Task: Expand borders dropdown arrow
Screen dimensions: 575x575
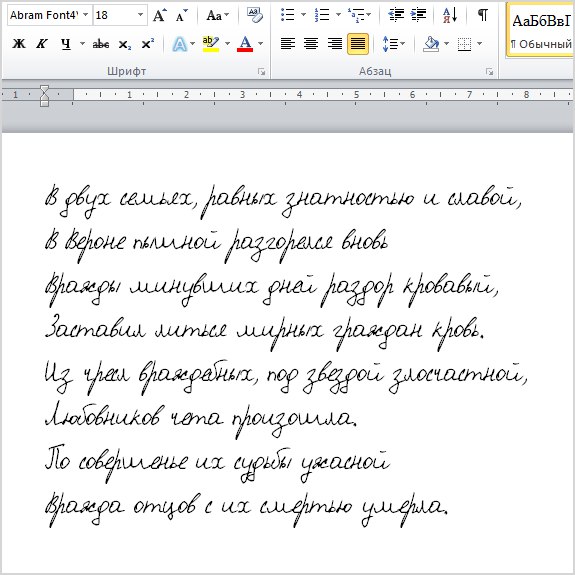Action: point(479,44)
